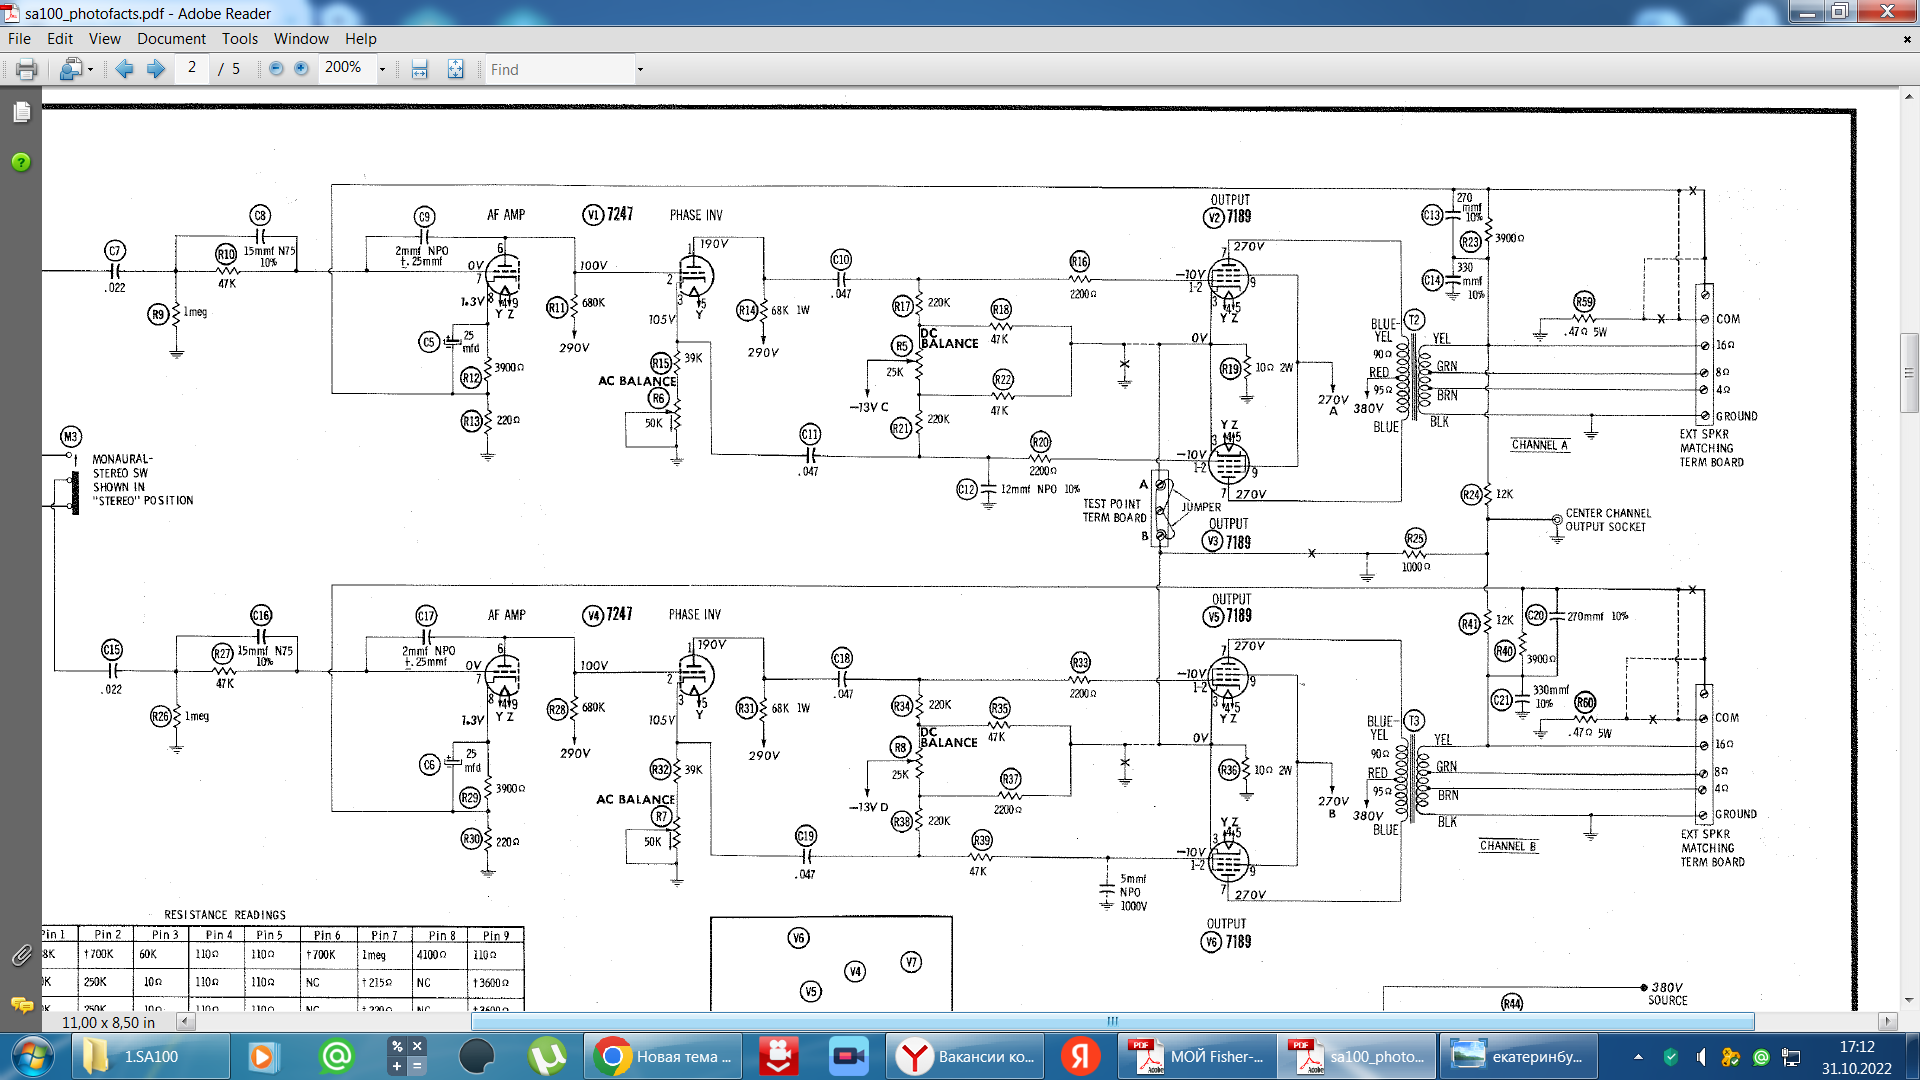Switch to МОЙ Fisher PDF taskbar window
Viewport: 1920px width, 1080px height.
1197,1056
